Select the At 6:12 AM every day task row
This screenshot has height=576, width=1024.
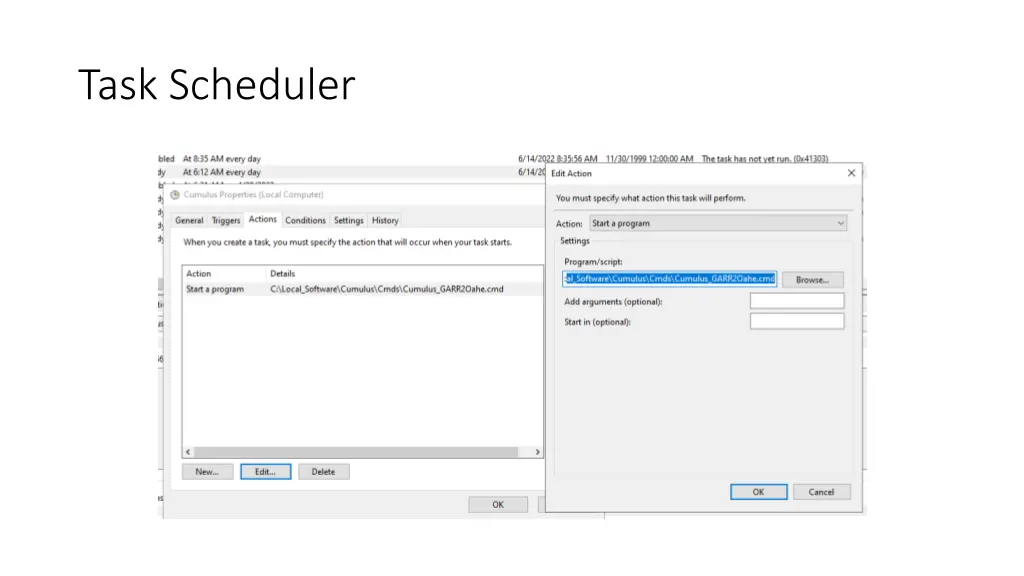[x=221, y=172]
